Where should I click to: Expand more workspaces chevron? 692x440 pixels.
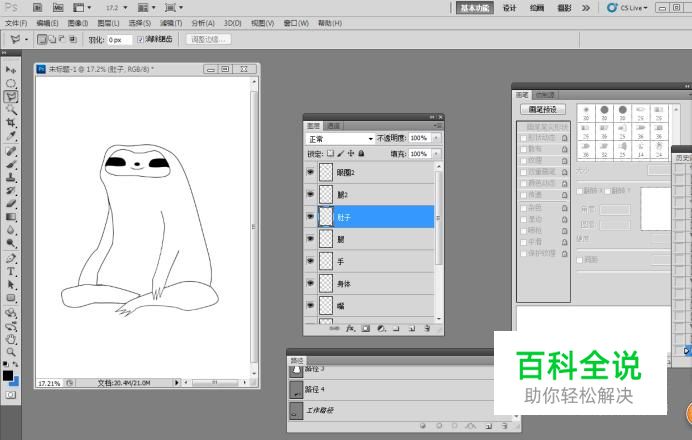586,8
